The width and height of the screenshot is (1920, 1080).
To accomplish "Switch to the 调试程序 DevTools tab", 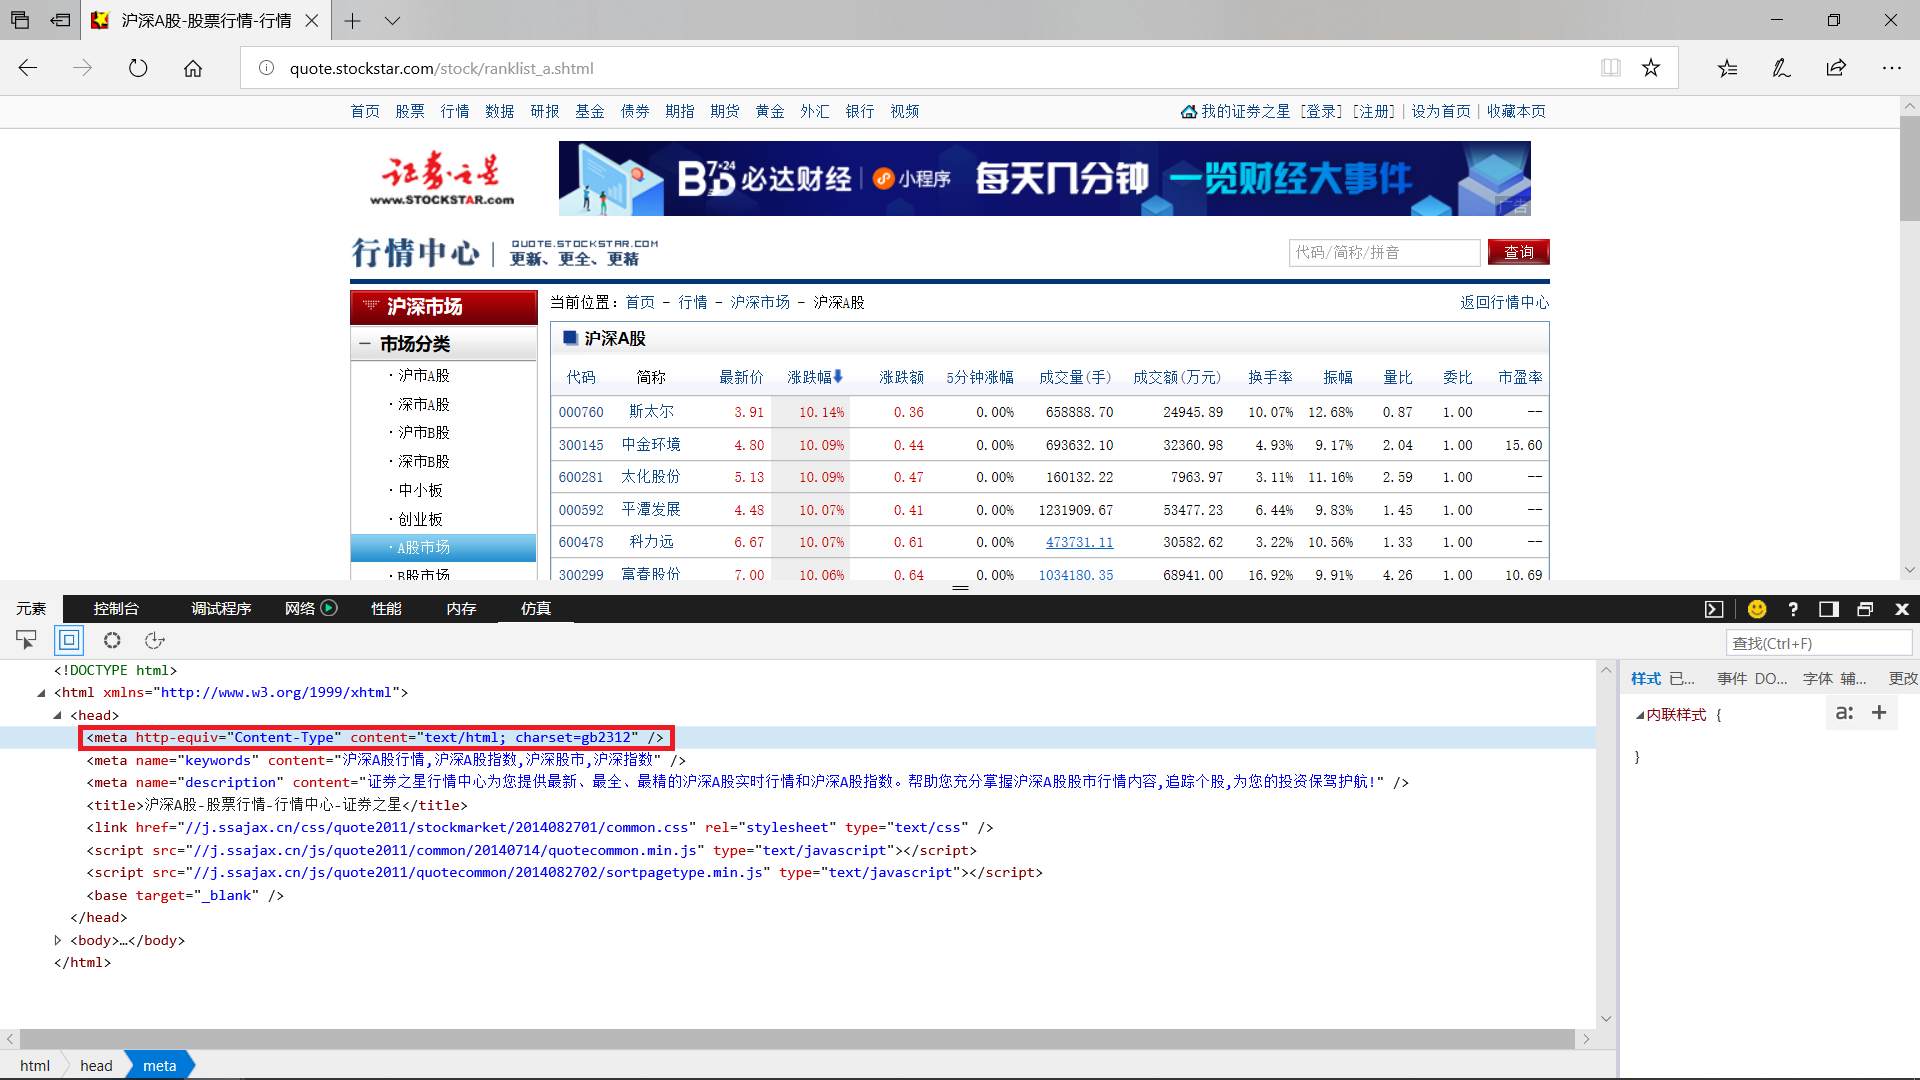I will point(221,608).
